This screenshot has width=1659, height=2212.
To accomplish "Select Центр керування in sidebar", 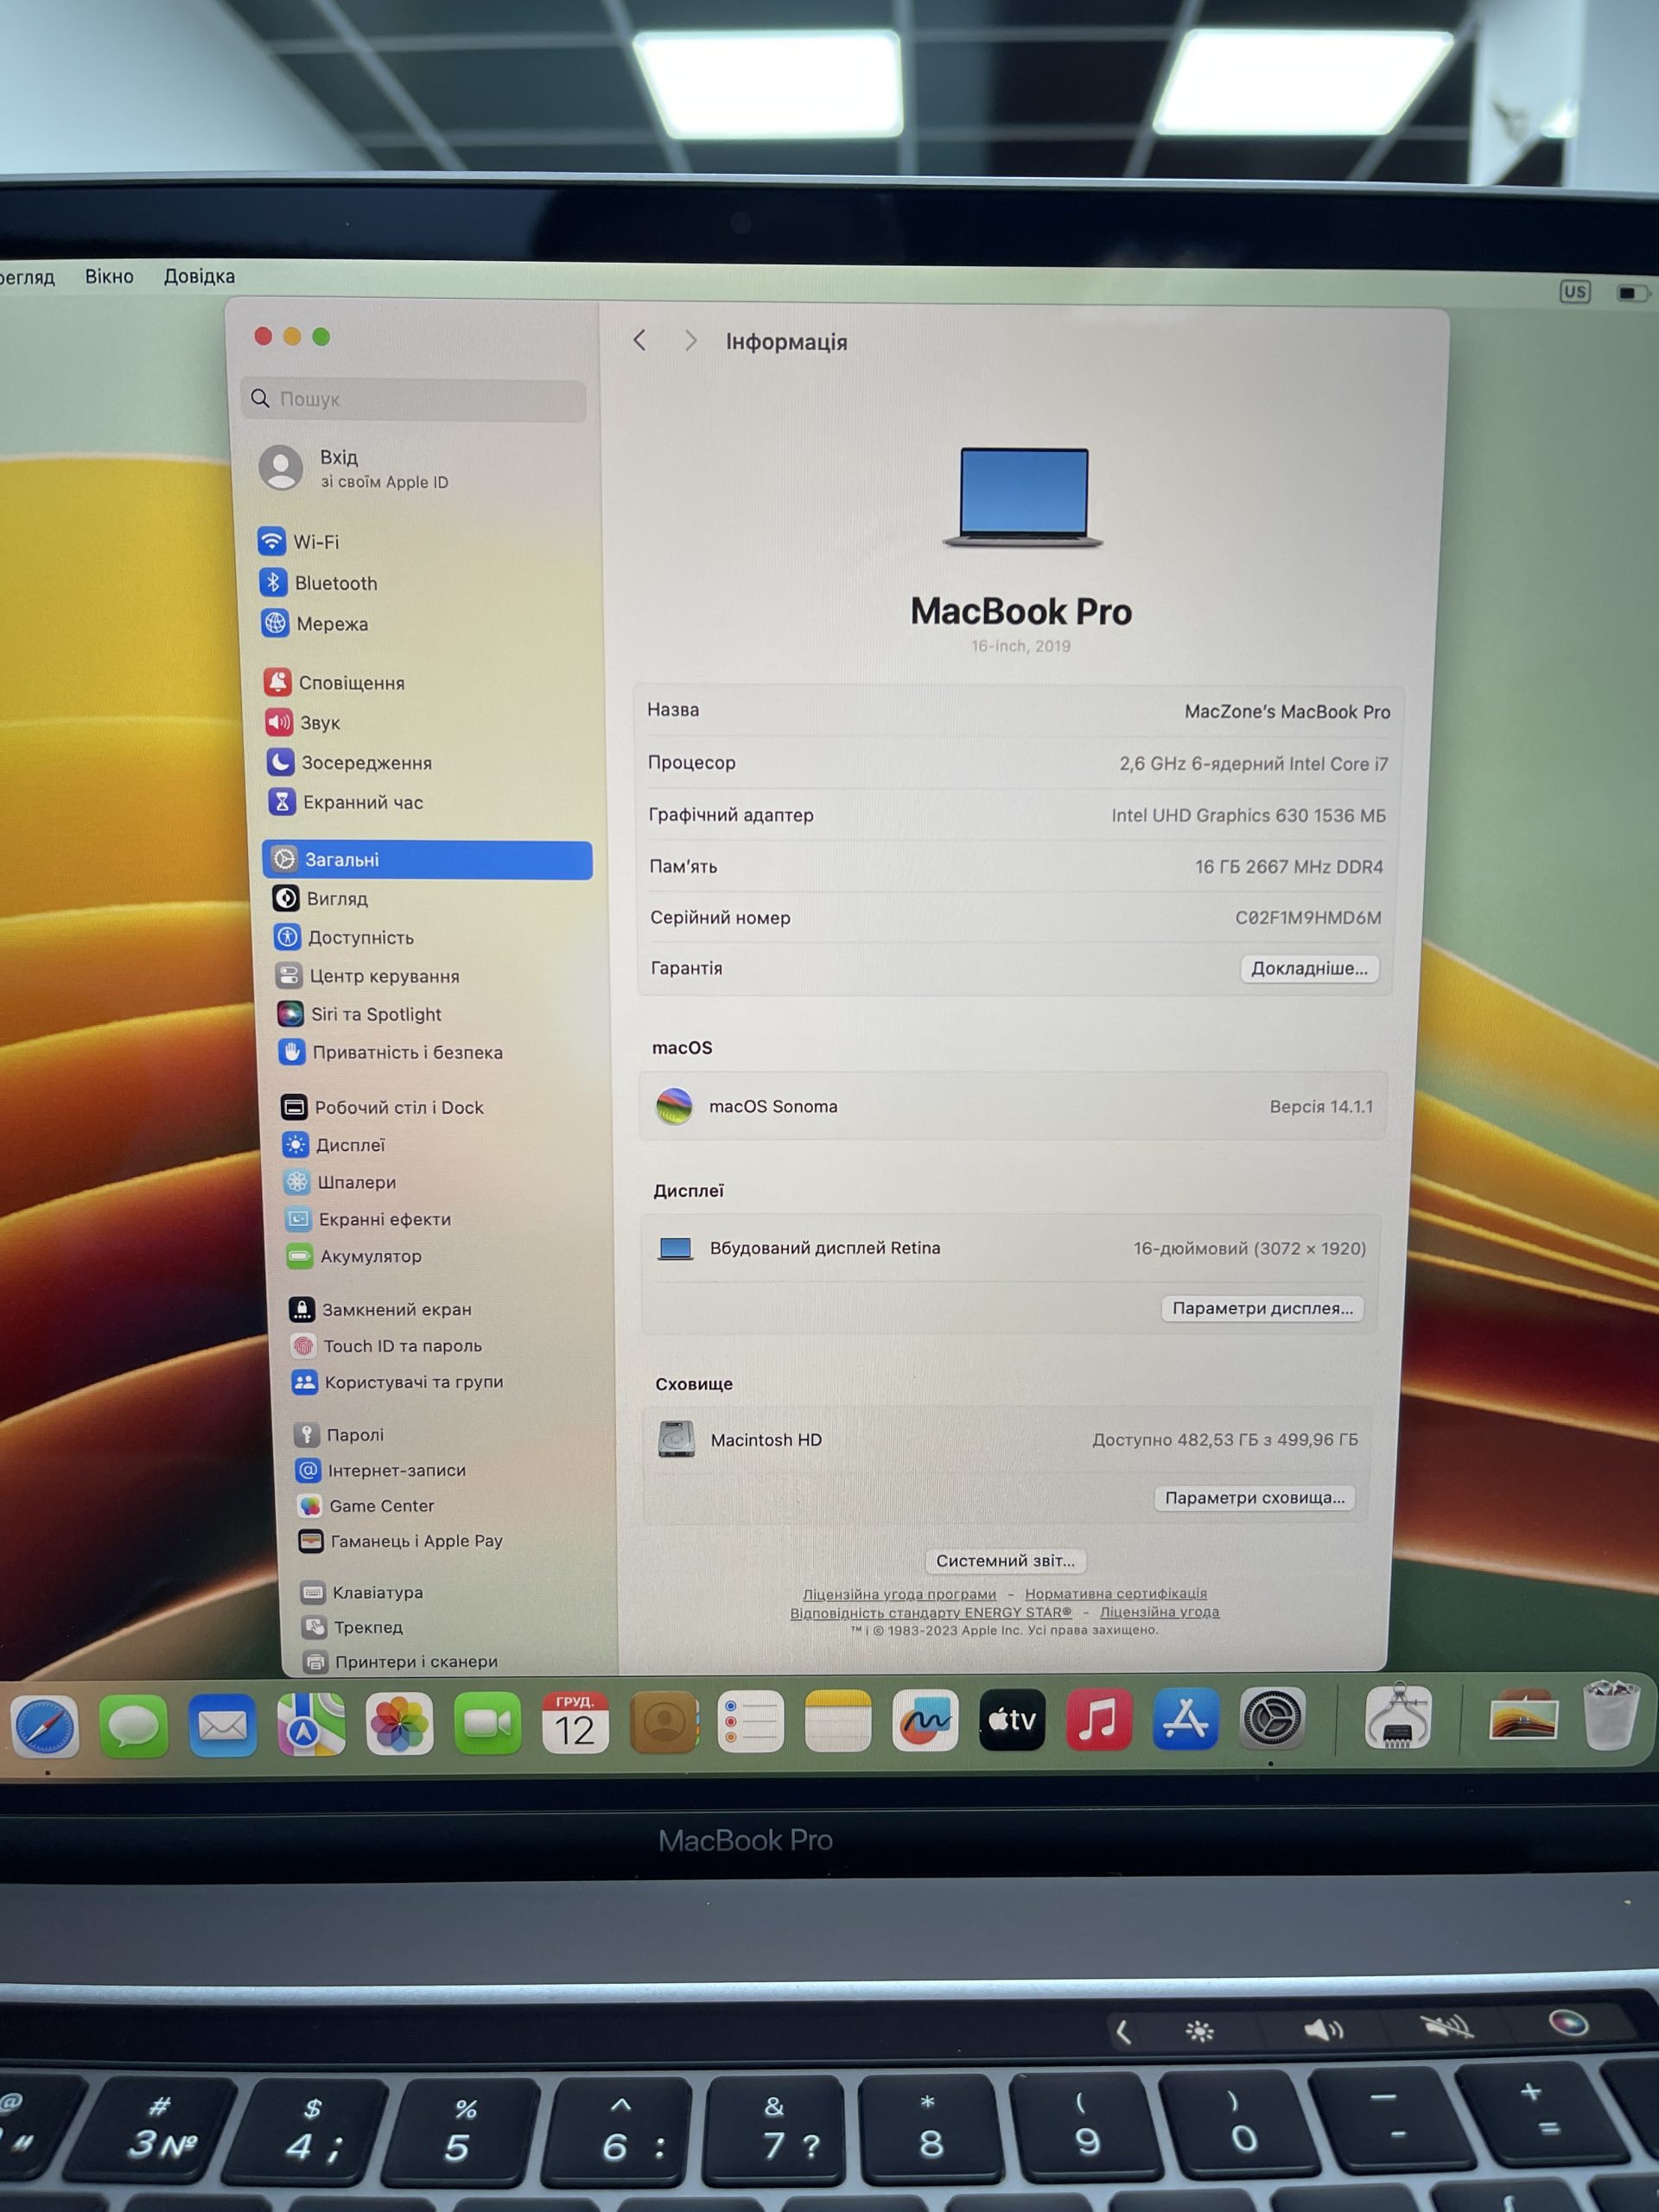I will pyautogui.click(x=369, y=976).
